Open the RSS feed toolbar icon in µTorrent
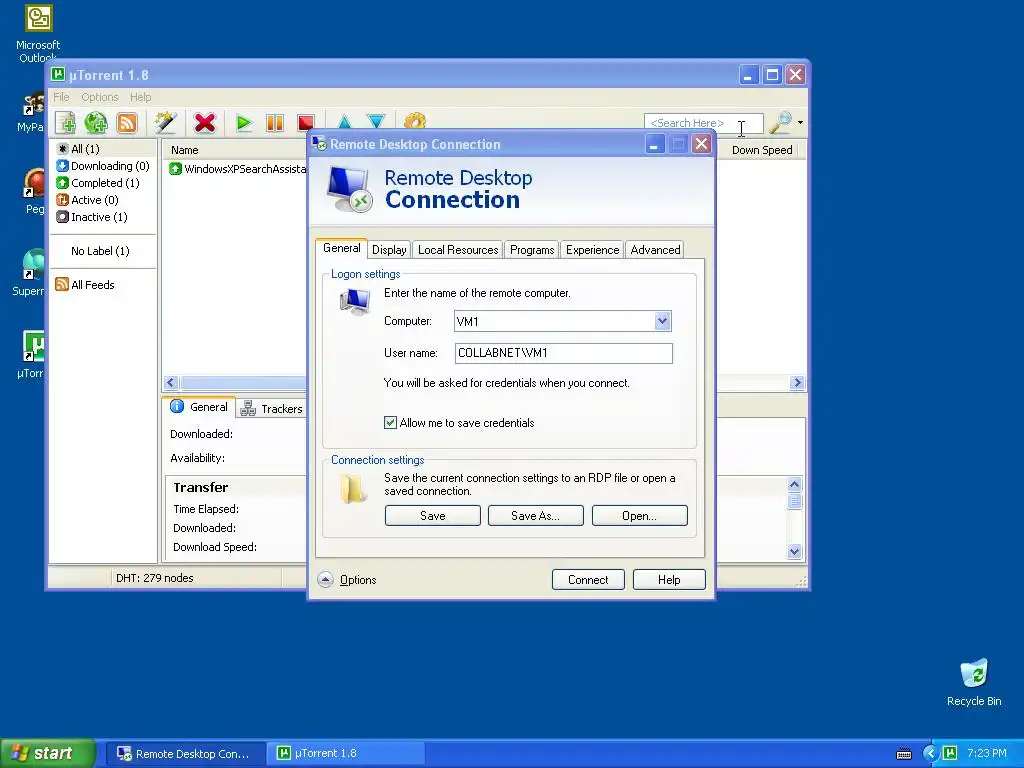The height and width of the screenshot is (768, 1024). (x=127, y=122)
